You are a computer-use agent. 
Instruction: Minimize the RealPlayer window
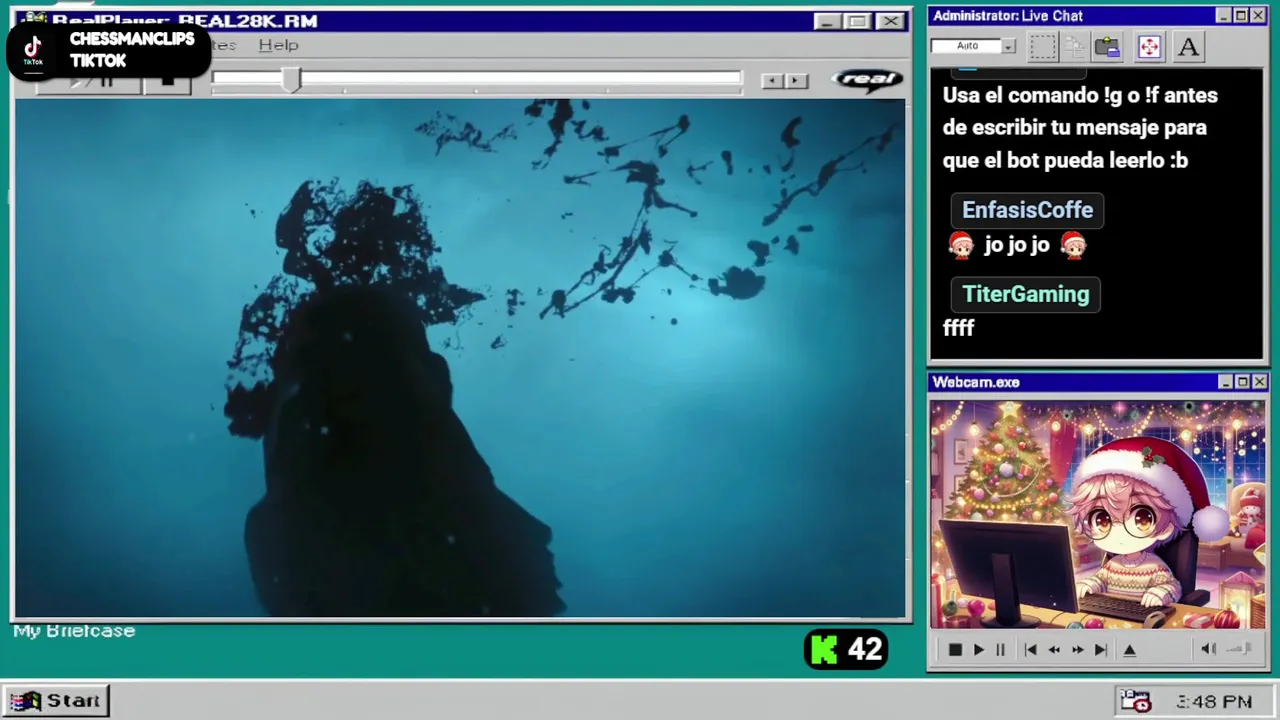[x=828, y=21]
